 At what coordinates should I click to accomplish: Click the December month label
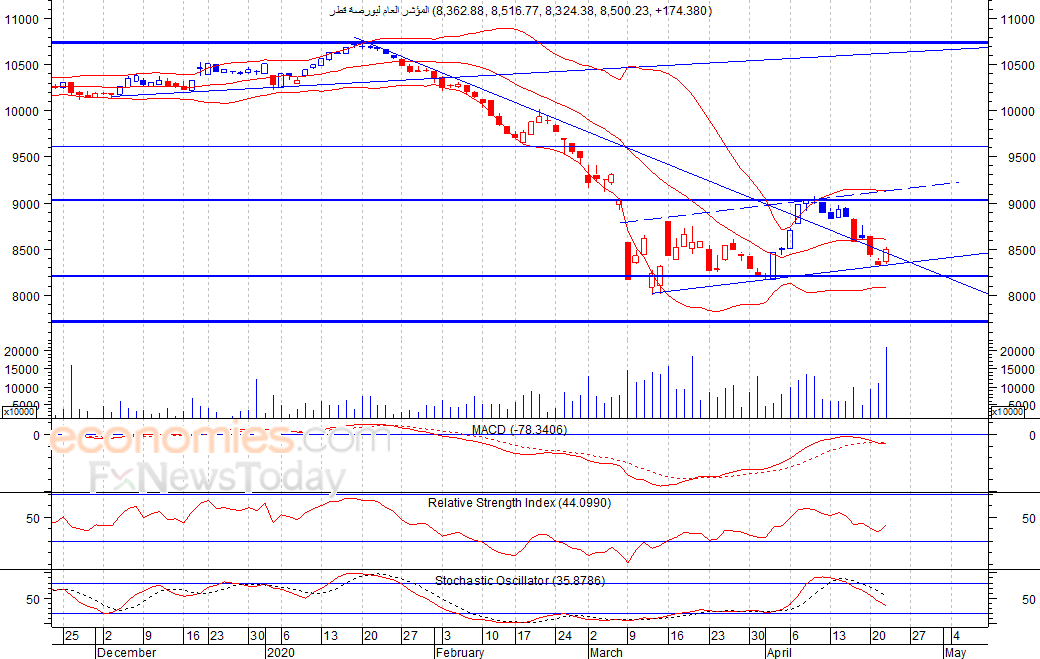coord(127,652)
